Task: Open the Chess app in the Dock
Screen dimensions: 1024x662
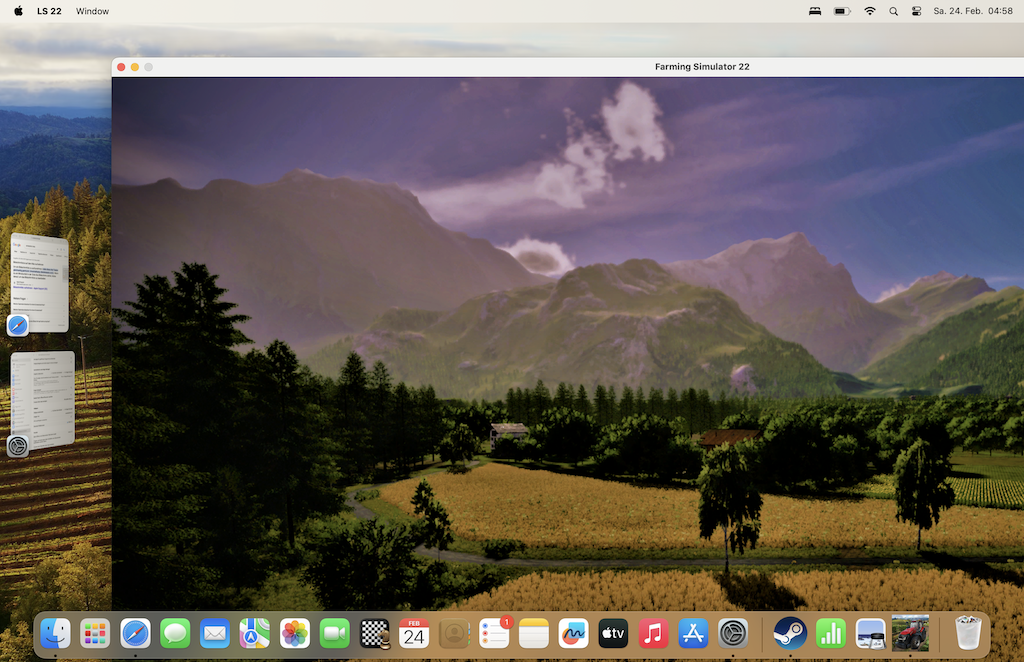Action: pos(375,633)
